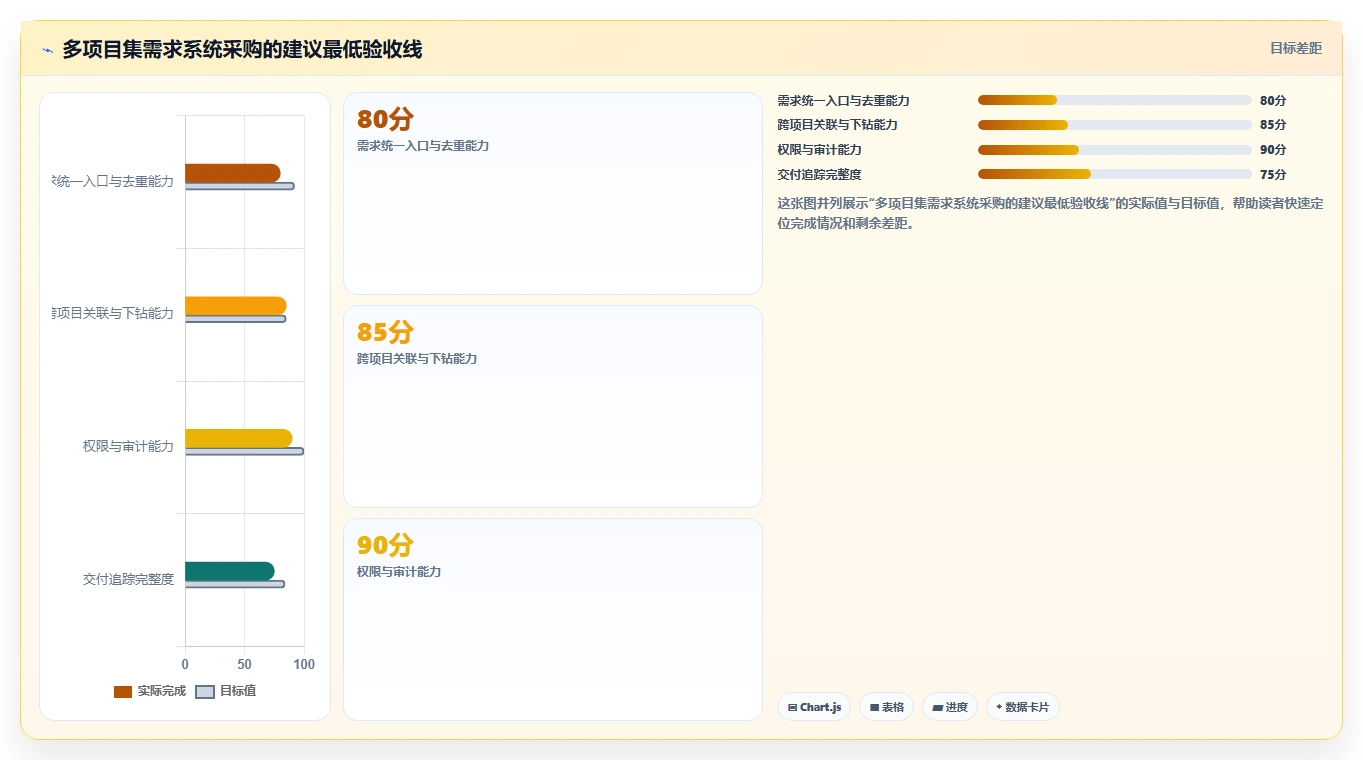The image size is (1363, 760).
Task: Open the Chart.js tag
Action: pos(814,707)
